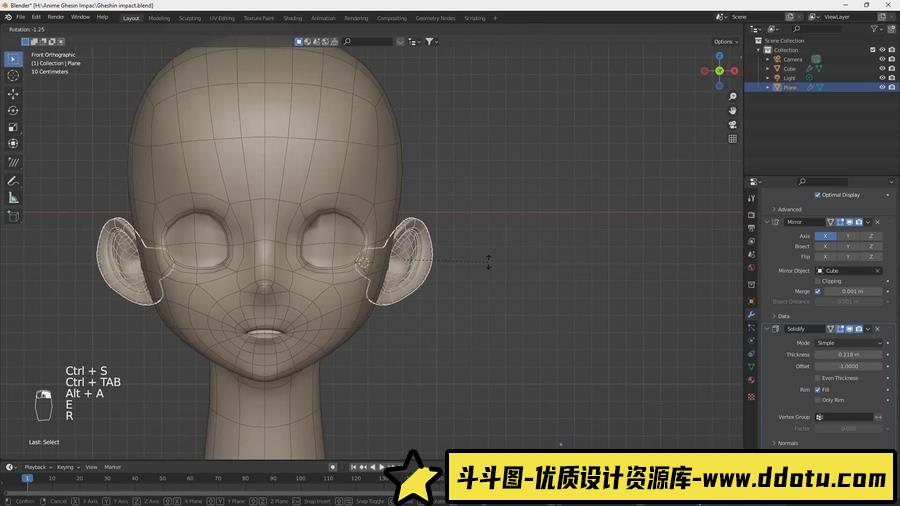Image resolution: width=900 pixels, height=506 pixels.
Task: Adjust the Mirror Merge distance field
Action: [853, 291]
